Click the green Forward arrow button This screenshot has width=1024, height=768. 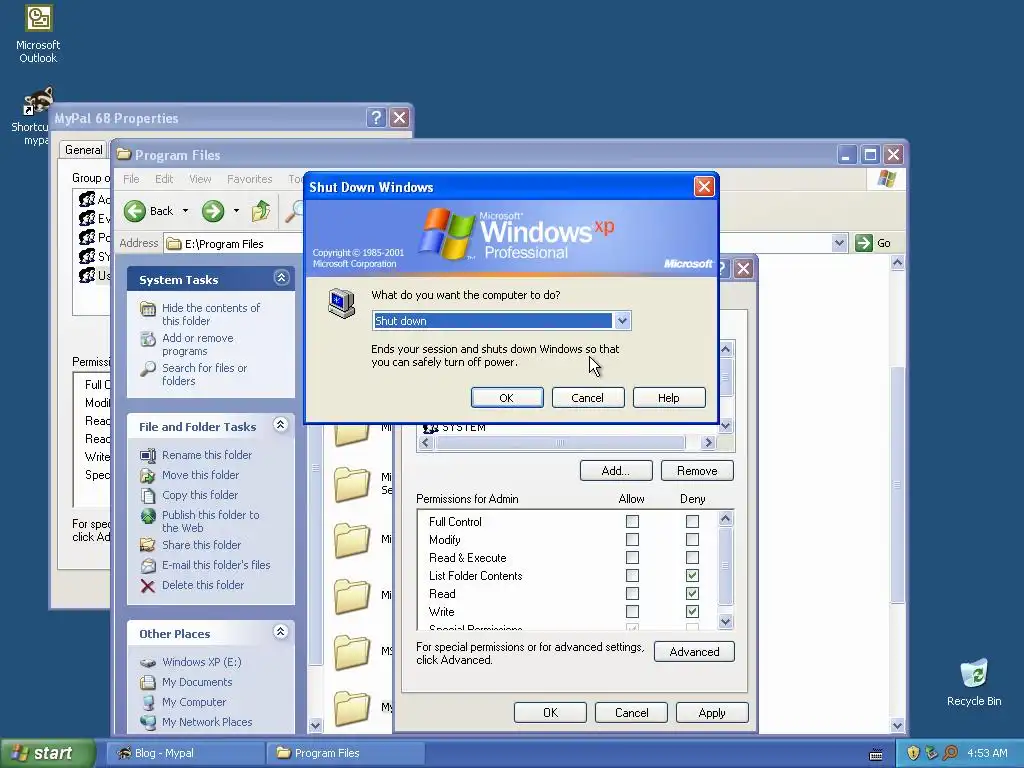213,211
